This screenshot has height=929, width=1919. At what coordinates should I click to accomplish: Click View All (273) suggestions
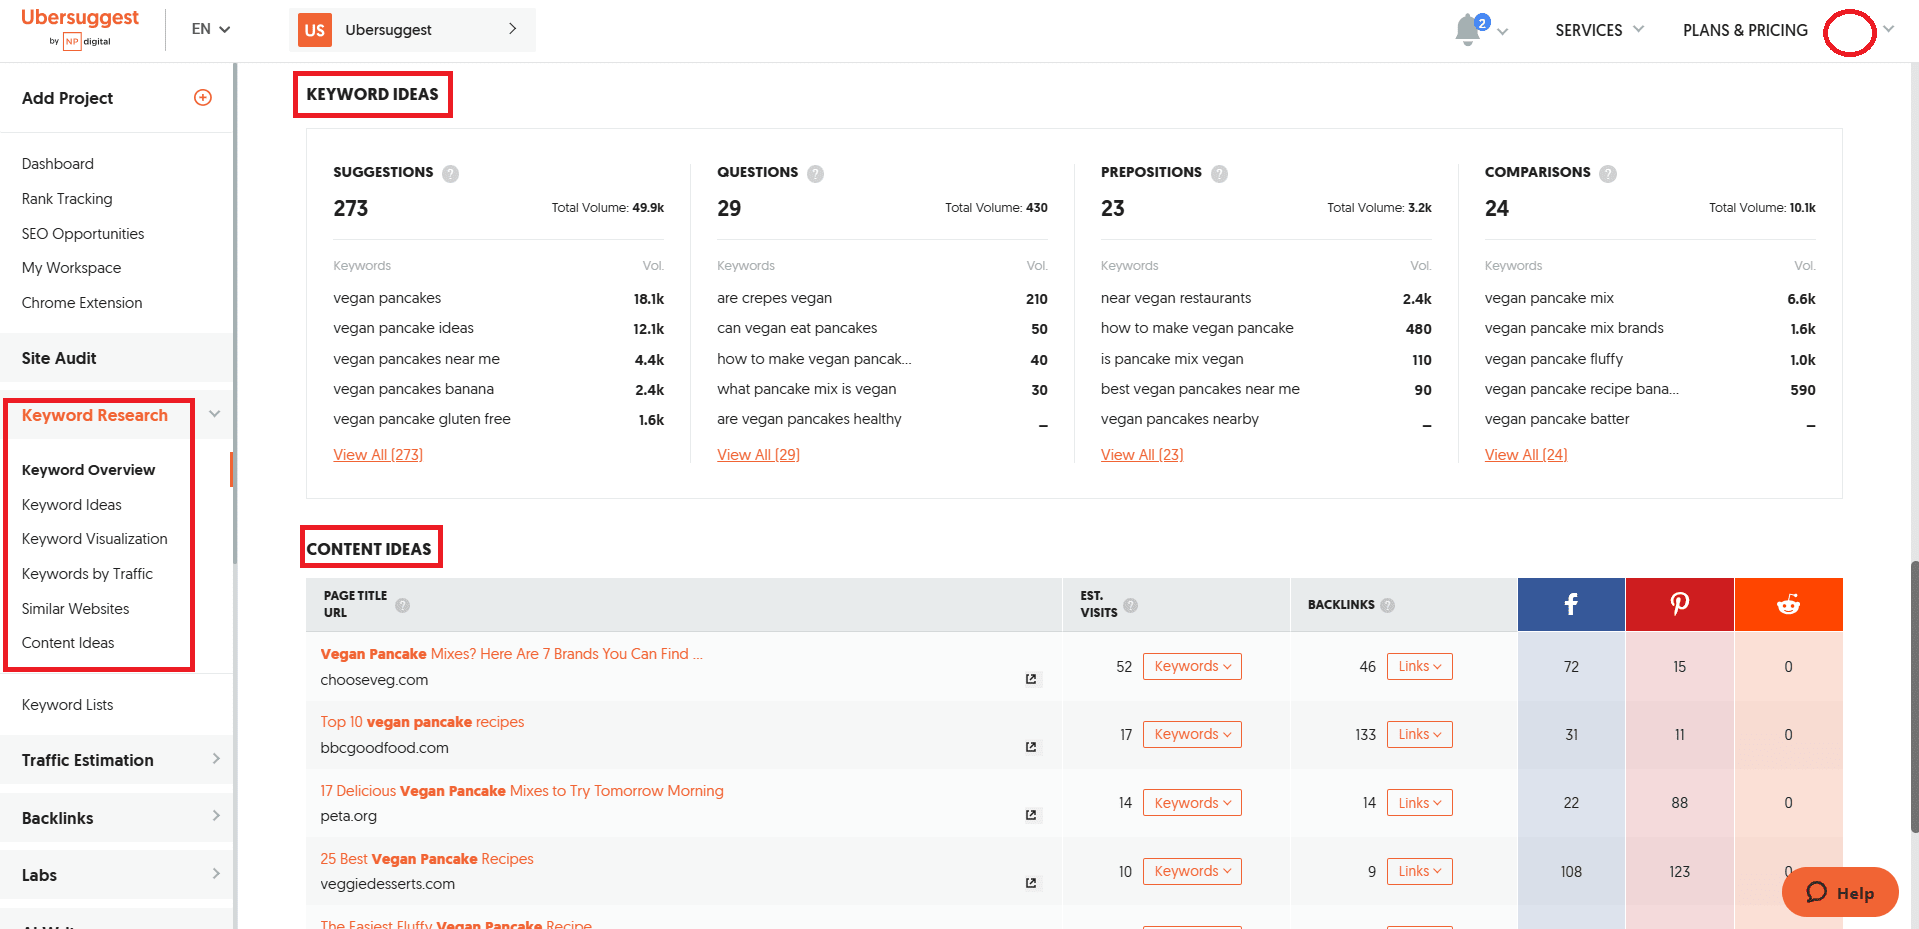tap(378, 455)
